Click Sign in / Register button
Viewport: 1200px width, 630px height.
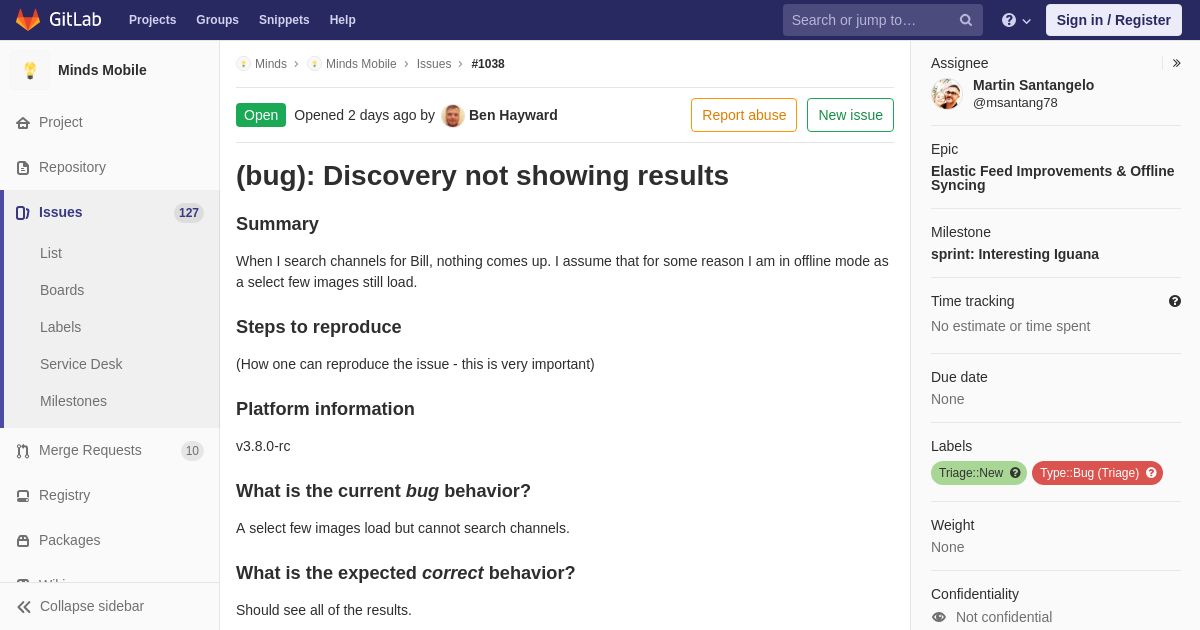tap(1113, 20)
